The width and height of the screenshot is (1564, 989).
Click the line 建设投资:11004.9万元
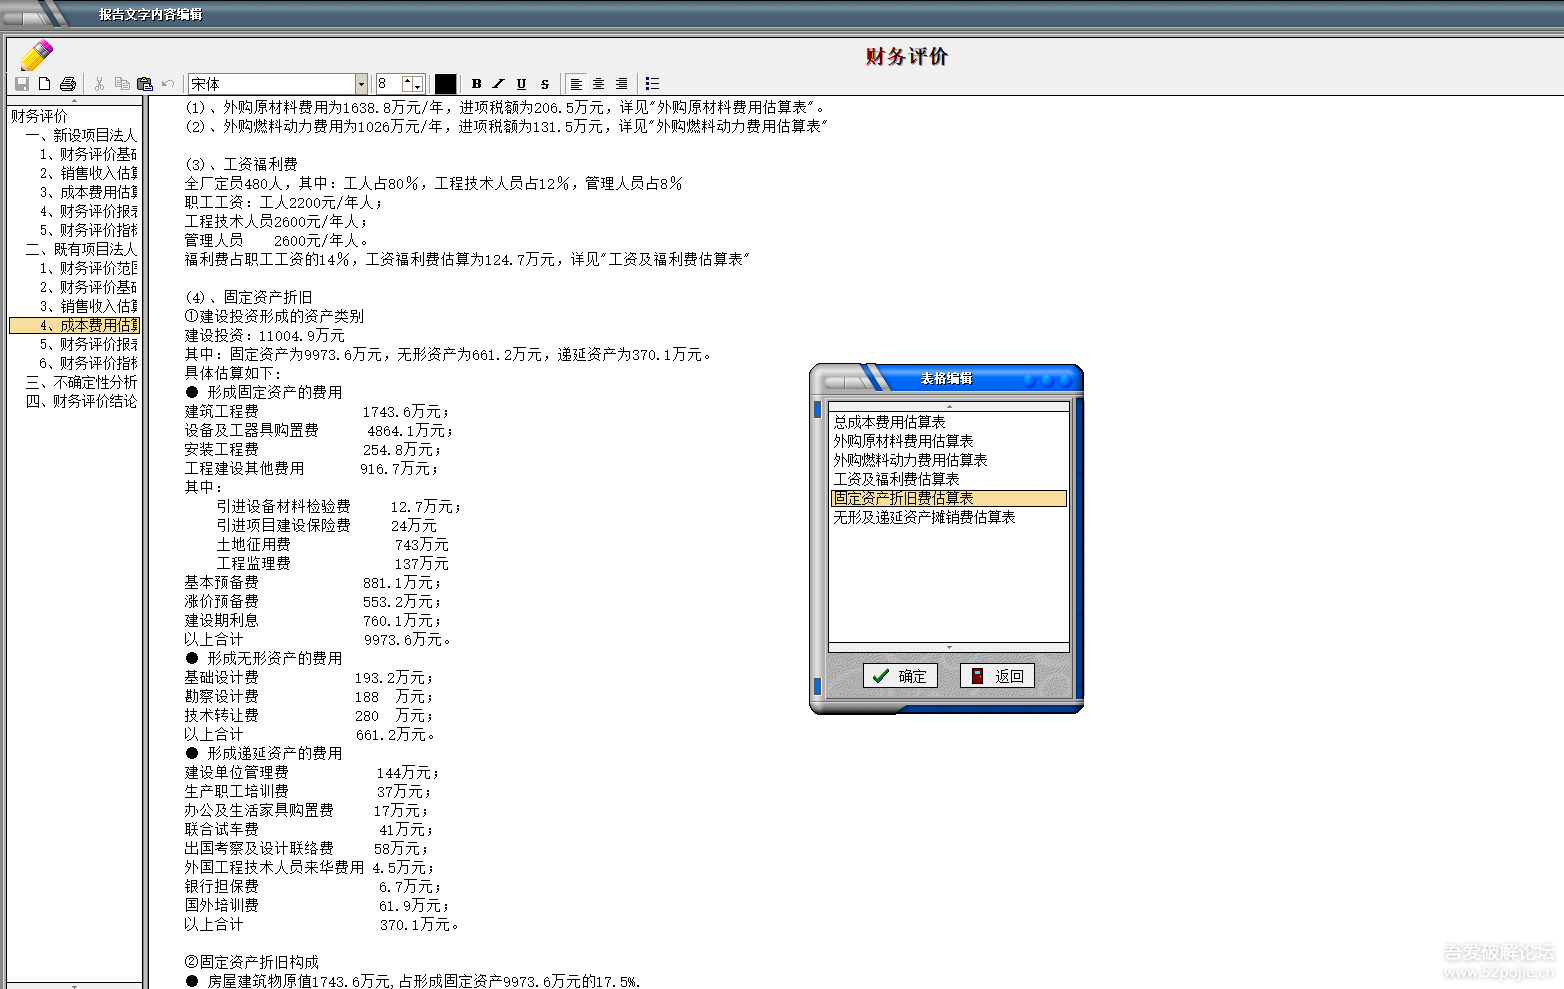point(265,335)
